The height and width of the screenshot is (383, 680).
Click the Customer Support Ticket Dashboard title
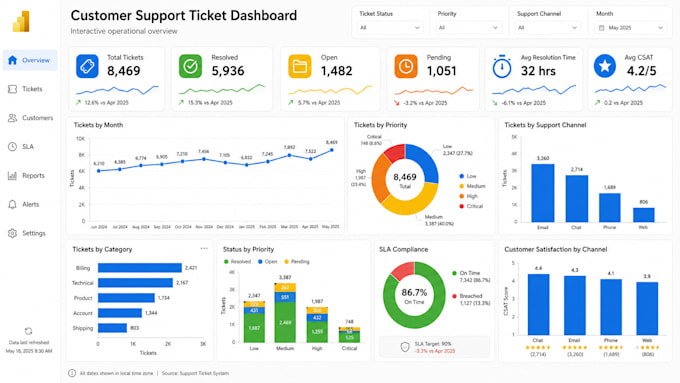[x=184, y=16]
